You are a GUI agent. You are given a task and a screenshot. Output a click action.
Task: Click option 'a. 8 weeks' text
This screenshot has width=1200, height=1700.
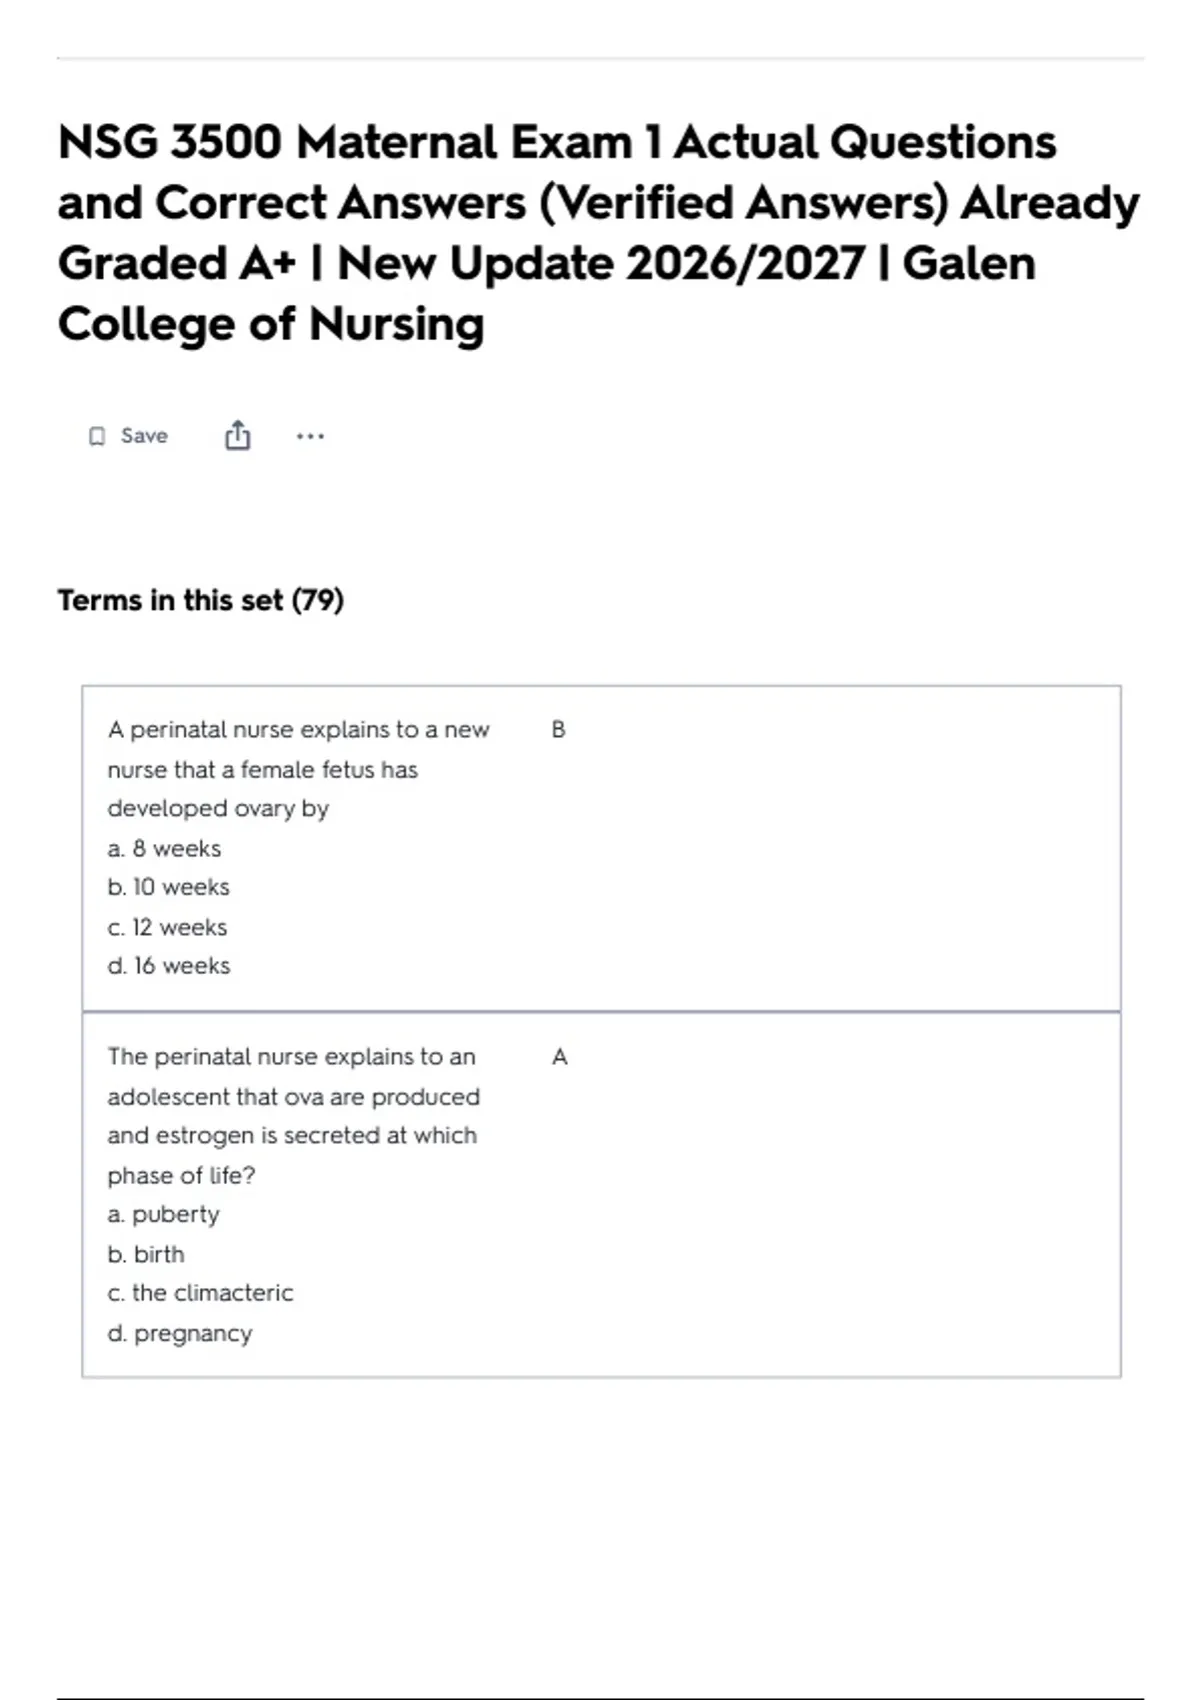coord(164,848)
